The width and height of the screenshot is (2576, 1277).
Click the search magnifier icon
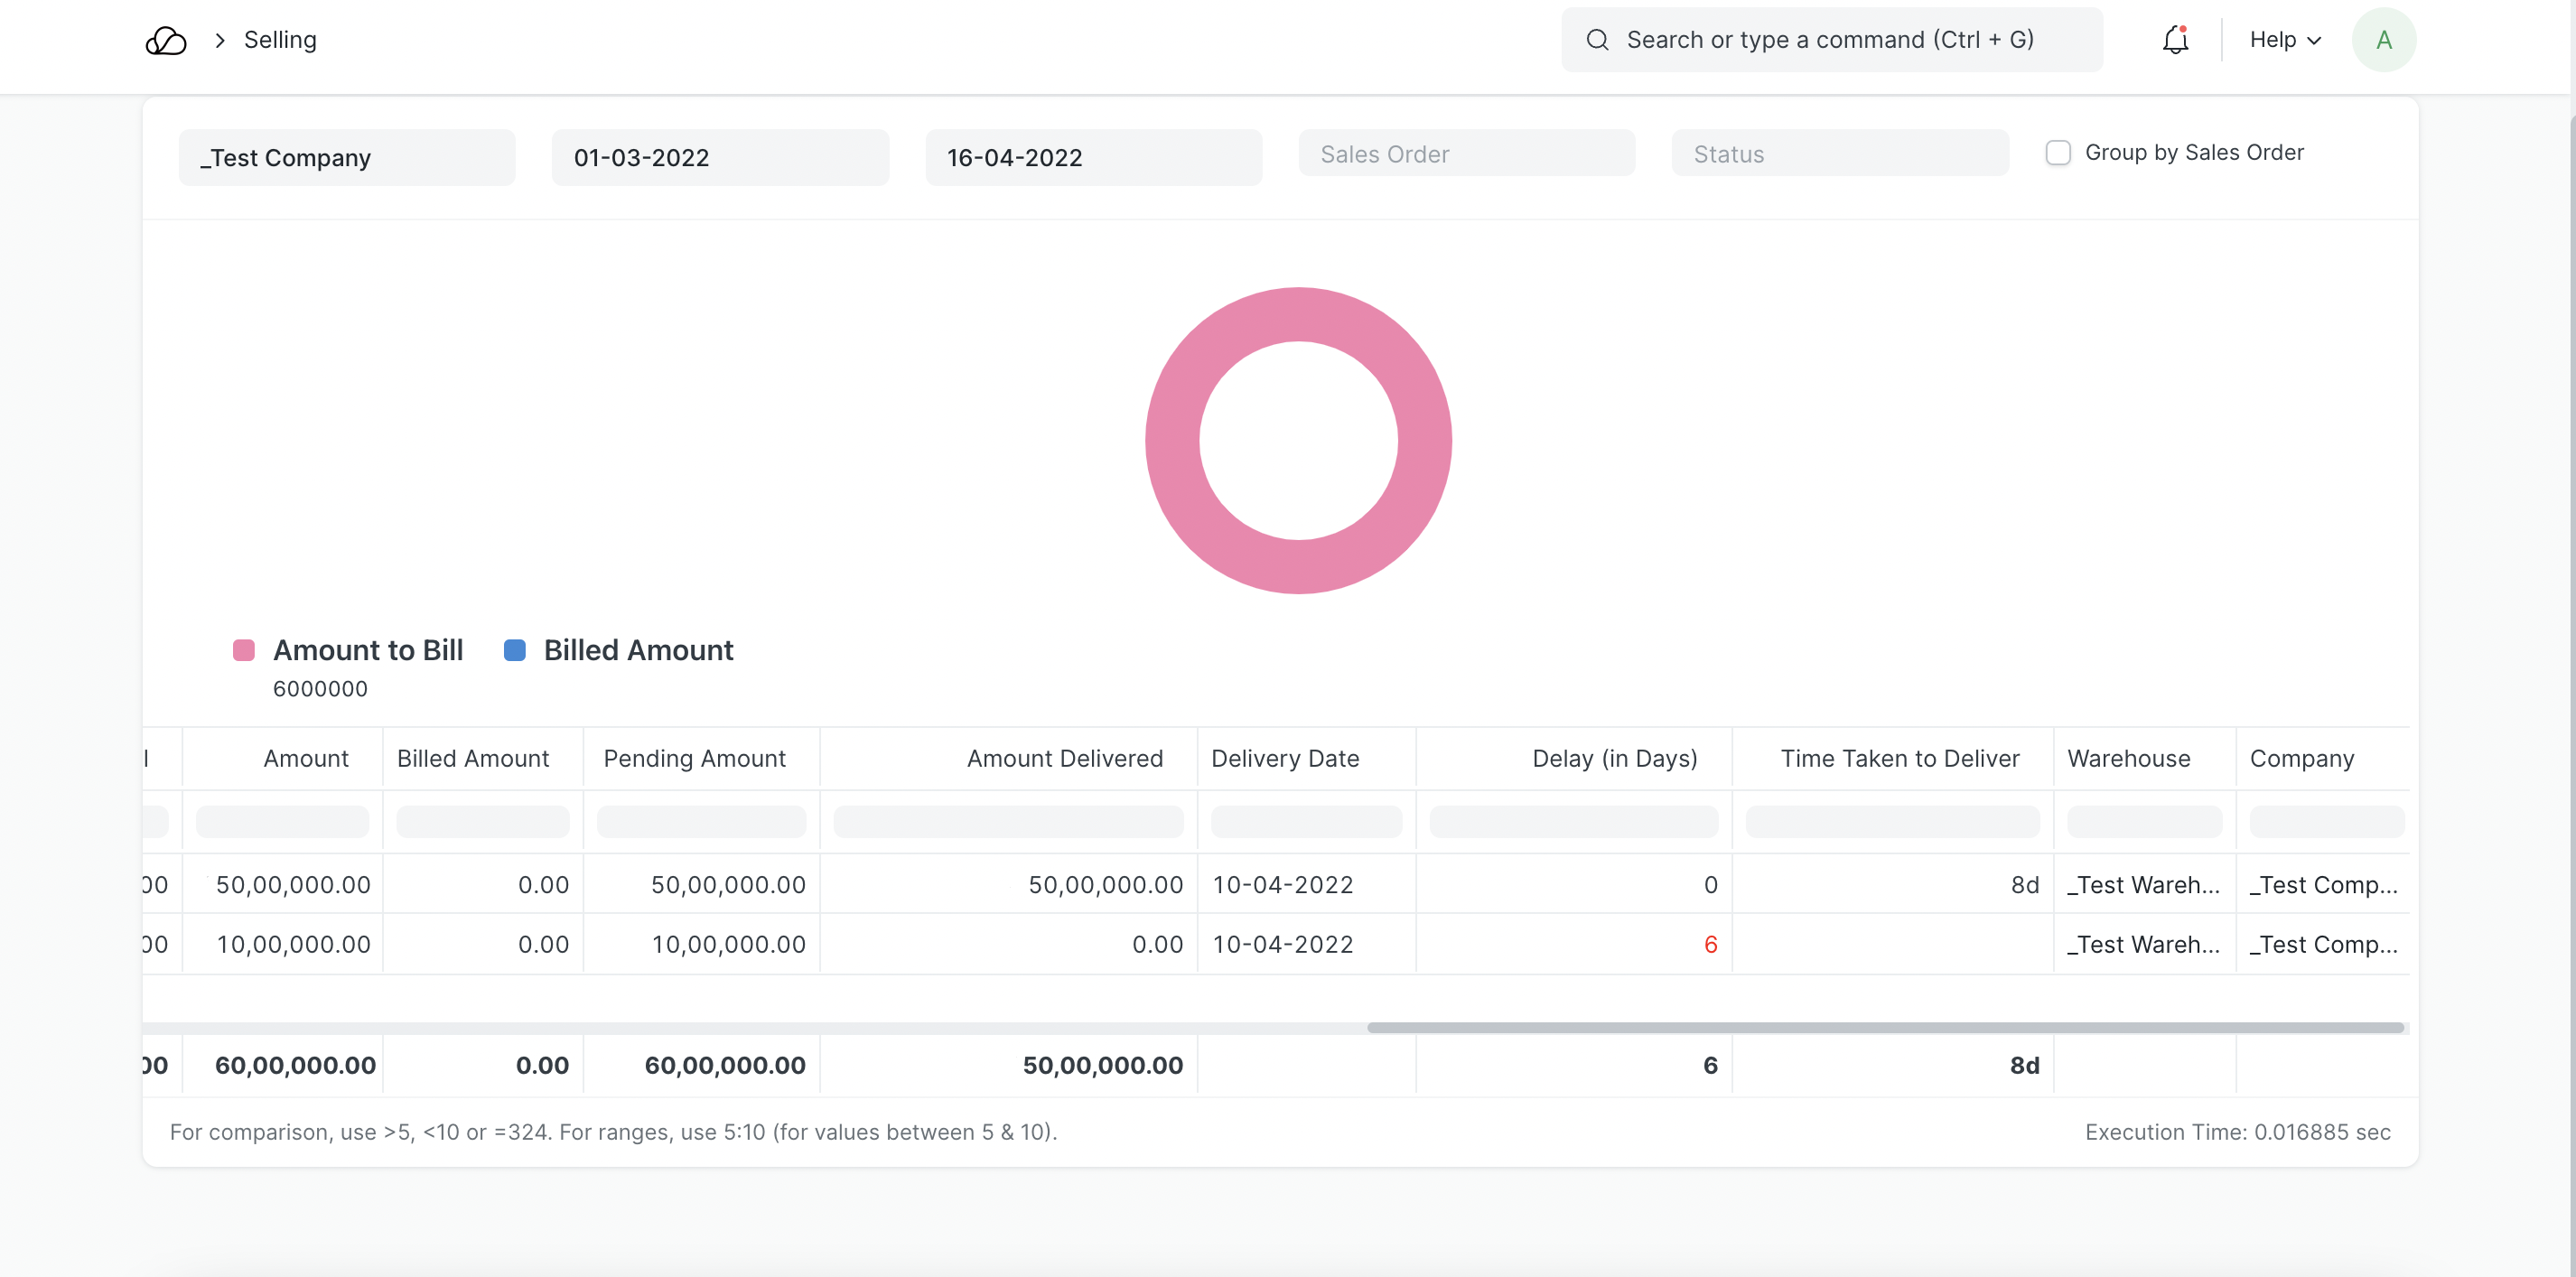click(1597, 40)
